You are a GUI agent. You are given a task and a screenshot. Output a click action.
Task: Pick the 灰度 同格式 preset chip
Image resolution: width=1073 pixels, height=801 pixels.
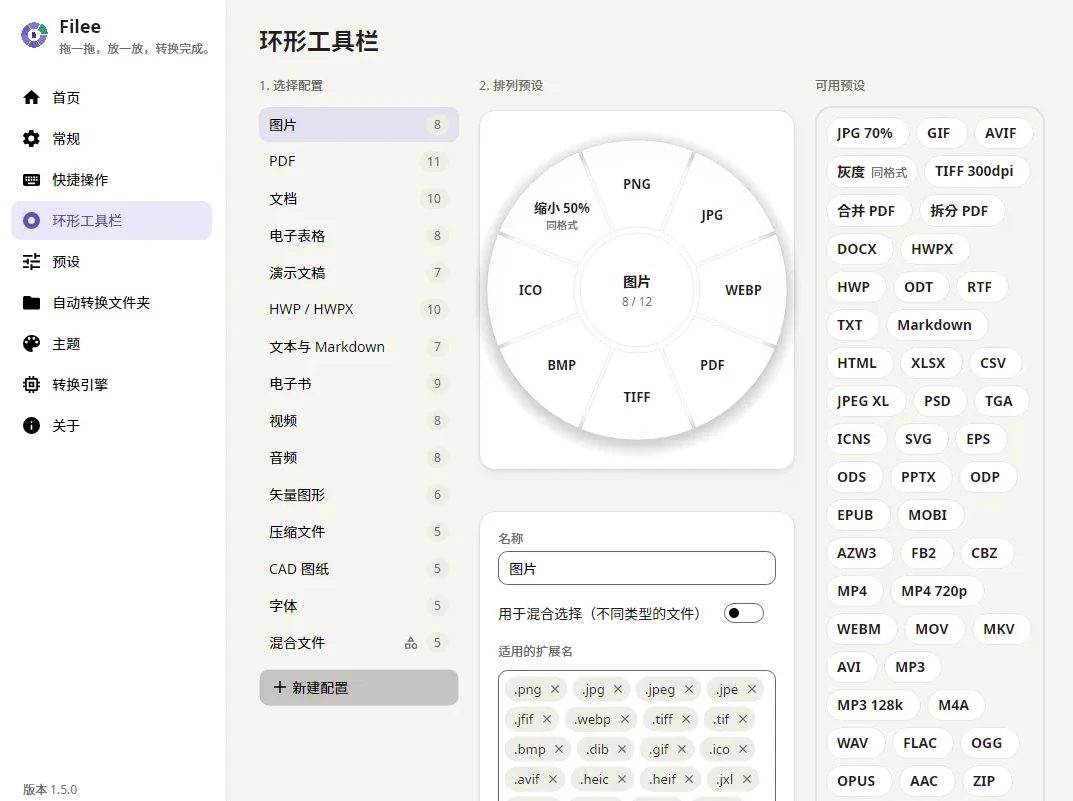(872, 172)
